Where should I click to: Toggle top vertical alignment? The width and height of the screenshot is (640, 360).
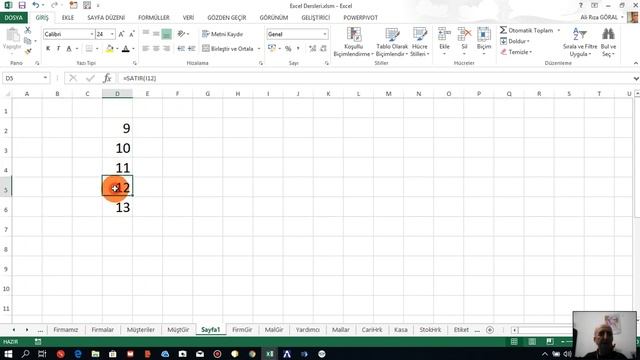146,34
